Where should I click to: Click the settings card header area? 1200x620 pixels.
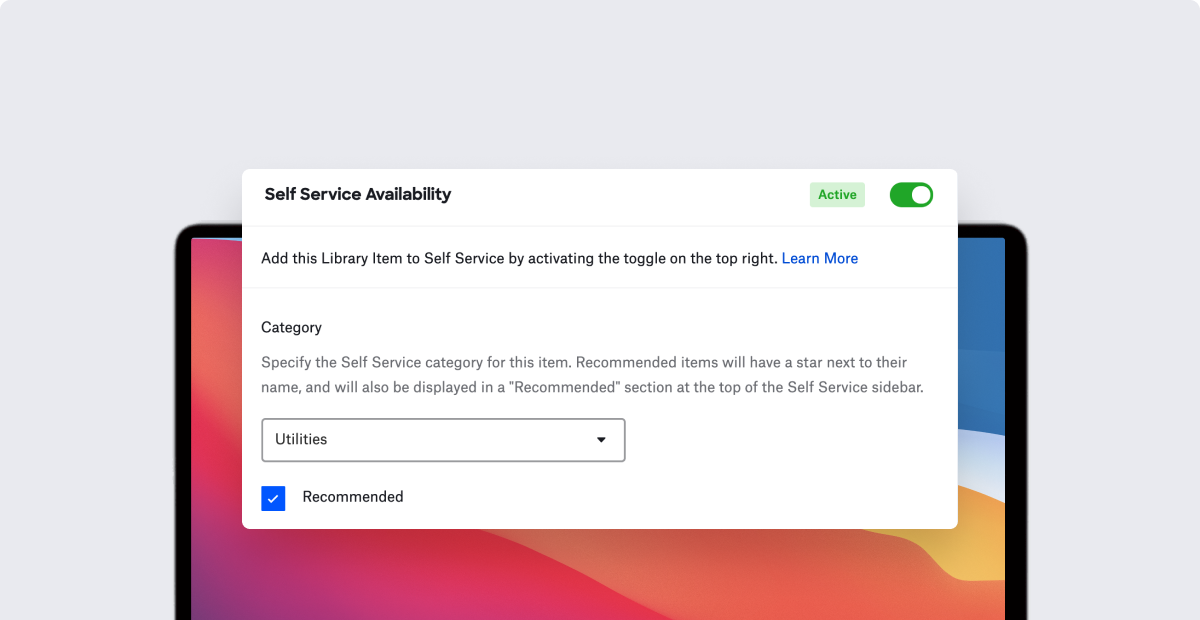click(x=600, y=195)
